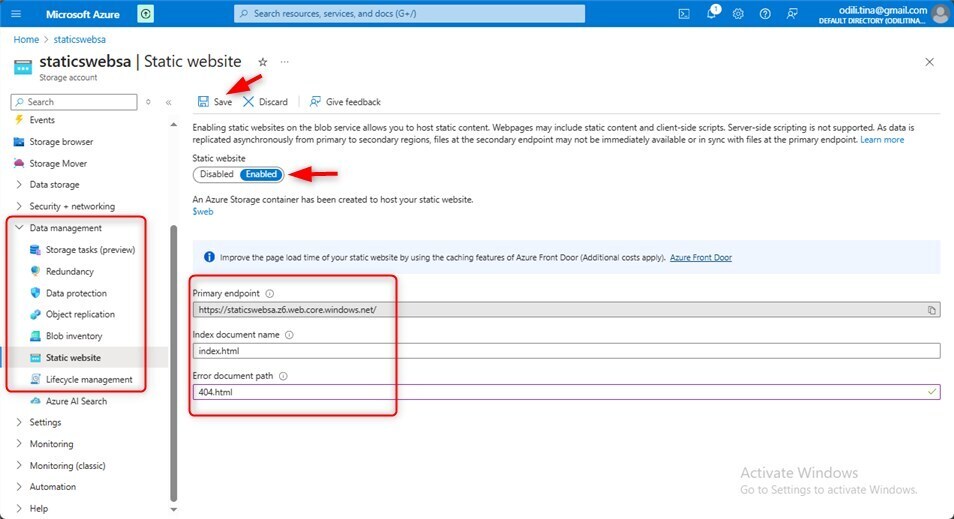The height and width of the screenshot is (519, 954).
Task: Click the Save button label
Action: pyautogui.click(x=223, y=102)
